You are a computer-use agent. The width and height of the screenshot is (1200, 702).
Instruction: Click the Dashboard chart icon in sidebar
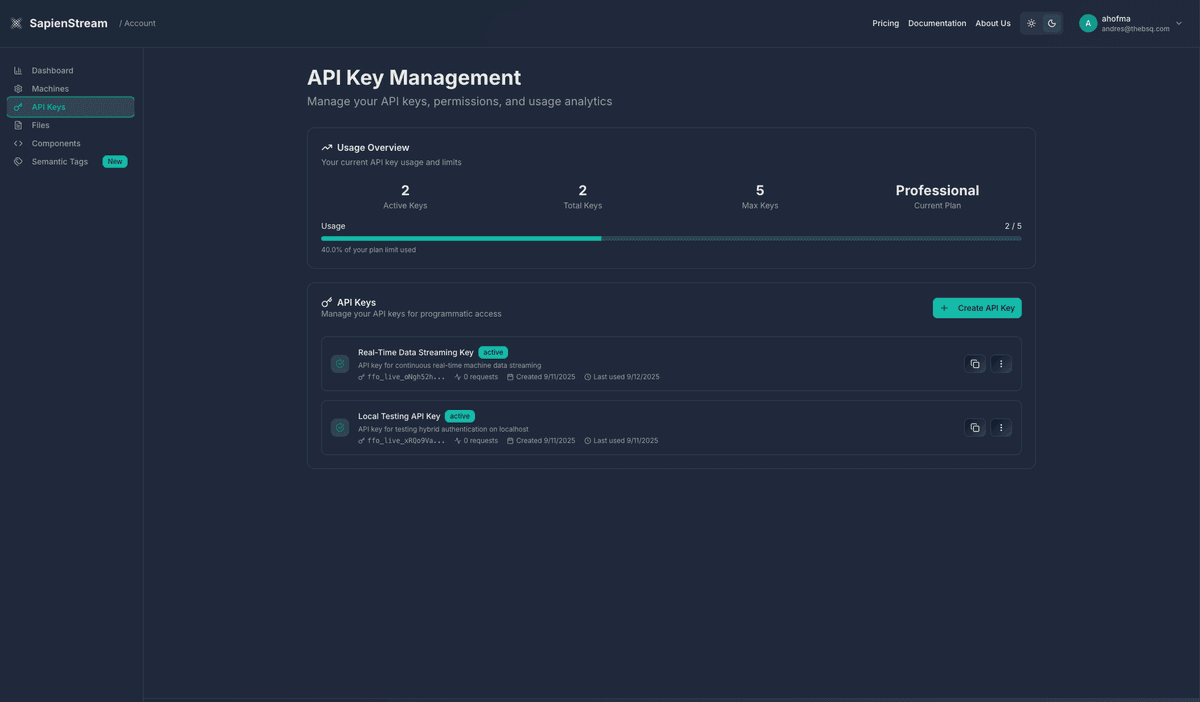point(18,71)
